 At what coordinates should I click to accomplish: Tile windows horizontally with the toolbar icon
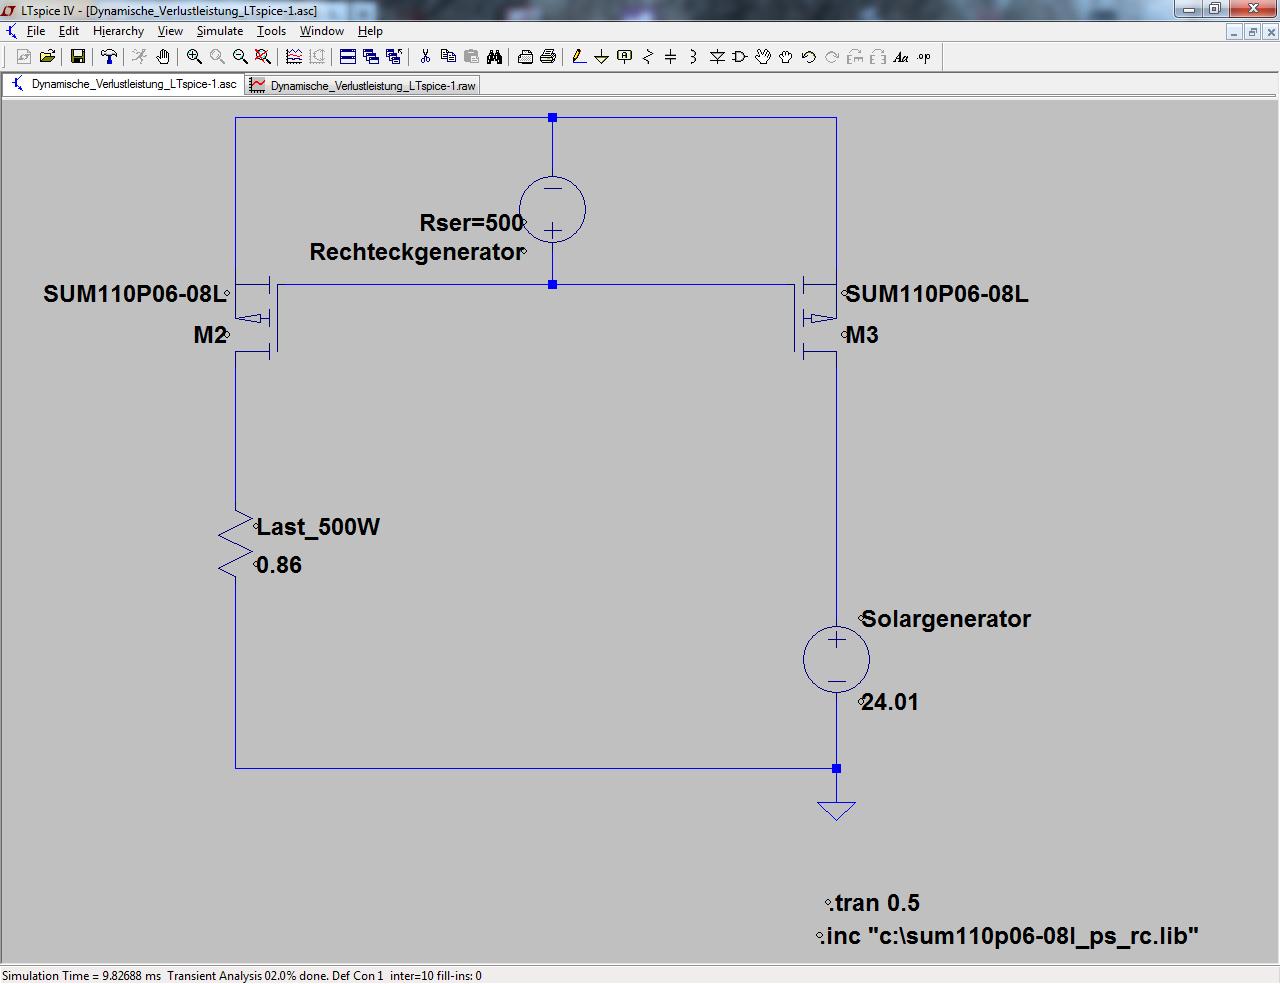point(348,57)
